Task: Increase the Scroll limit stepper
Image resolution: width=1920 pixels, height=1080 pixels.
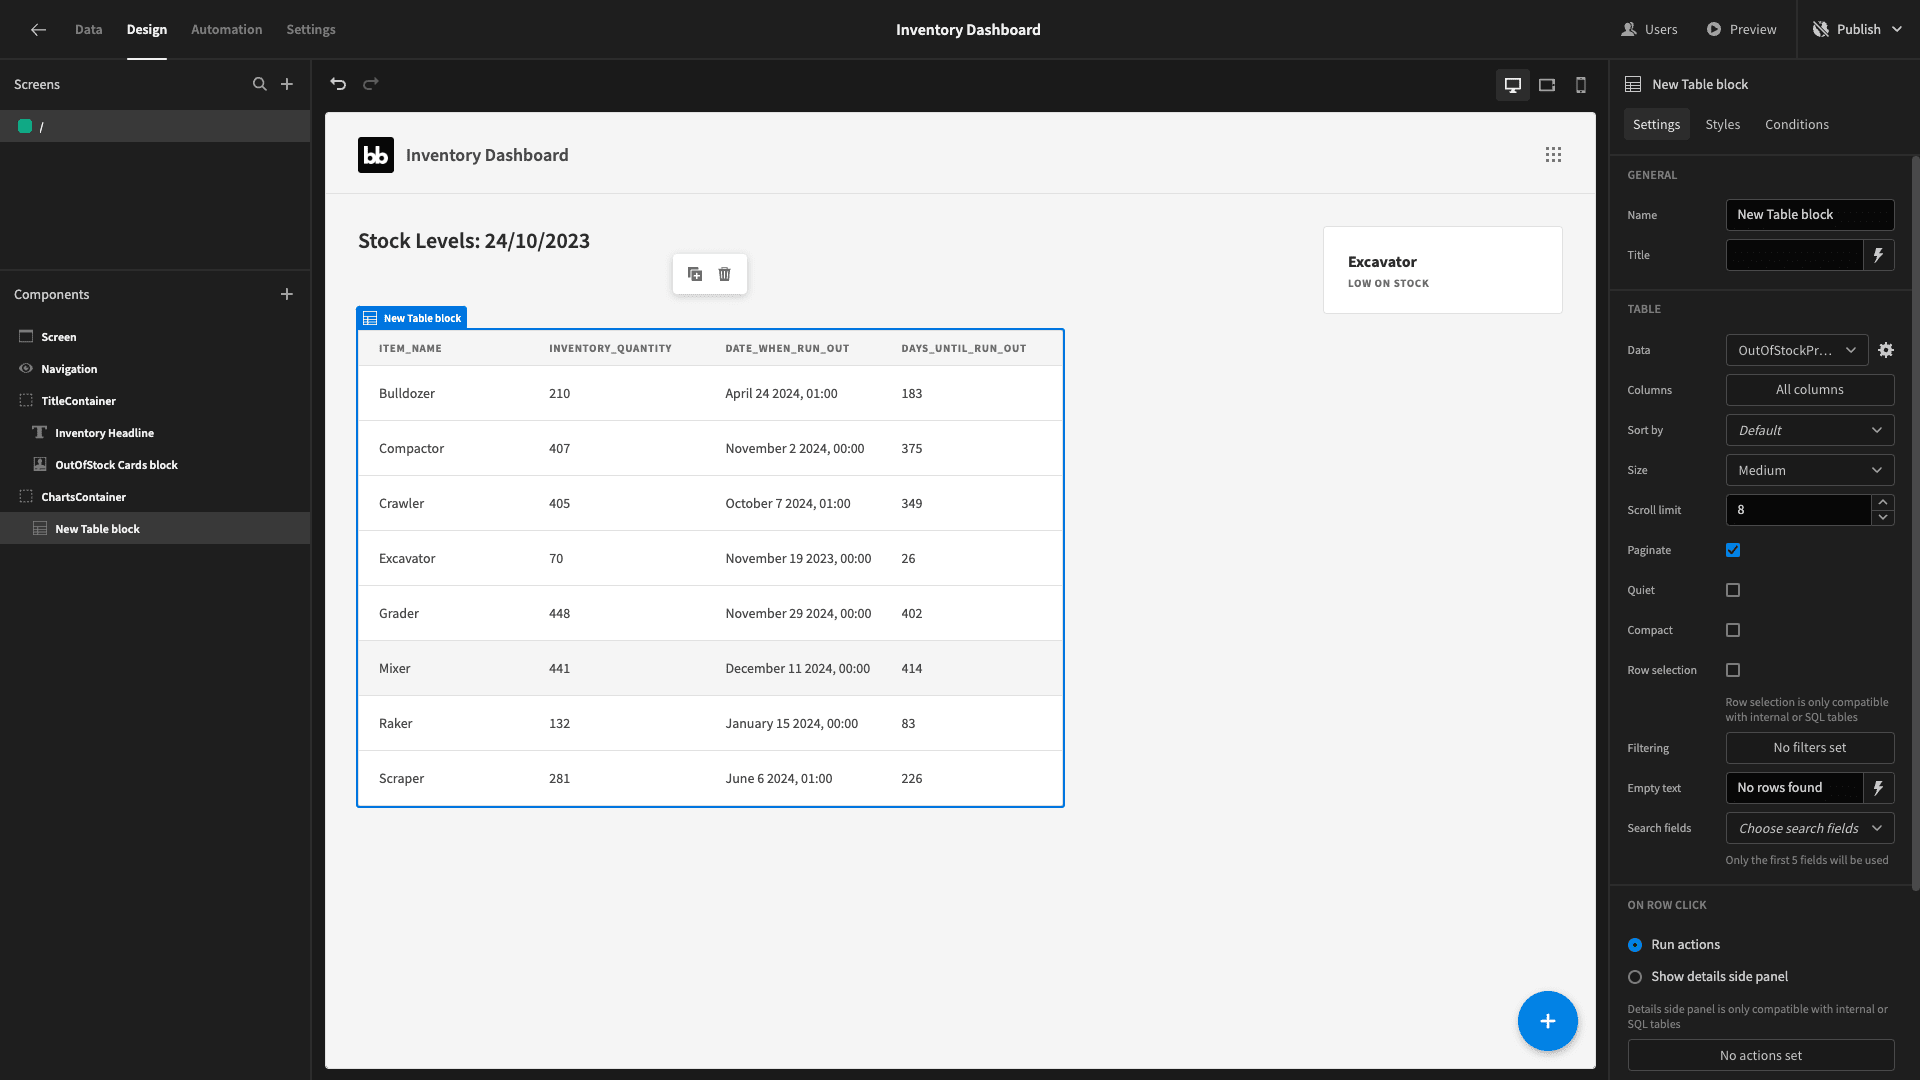Action: 1883,502
